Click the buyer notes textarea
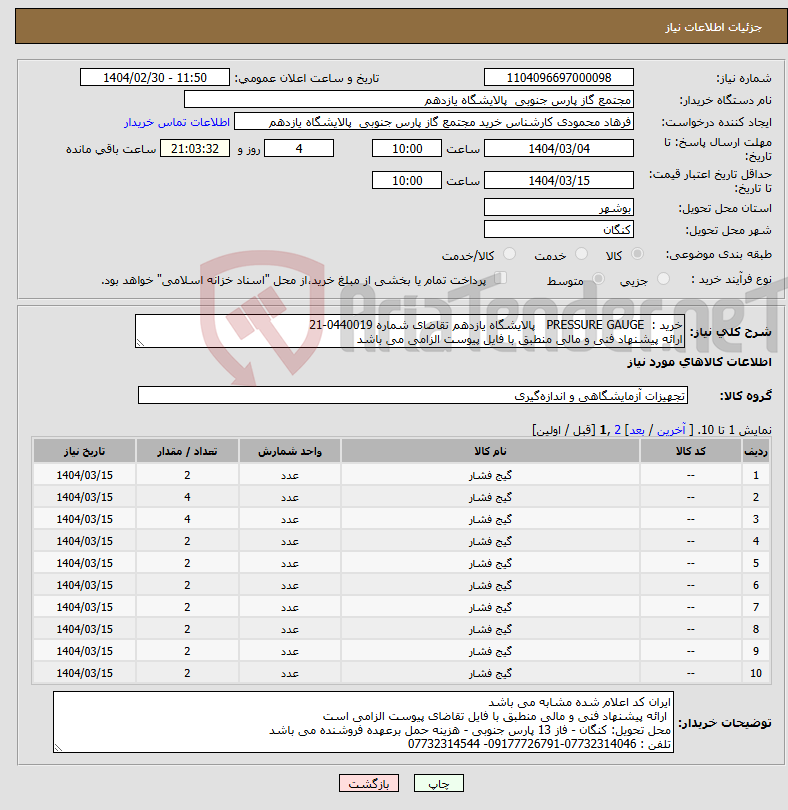This screenshot has width=788, height=810. (363, 722)
